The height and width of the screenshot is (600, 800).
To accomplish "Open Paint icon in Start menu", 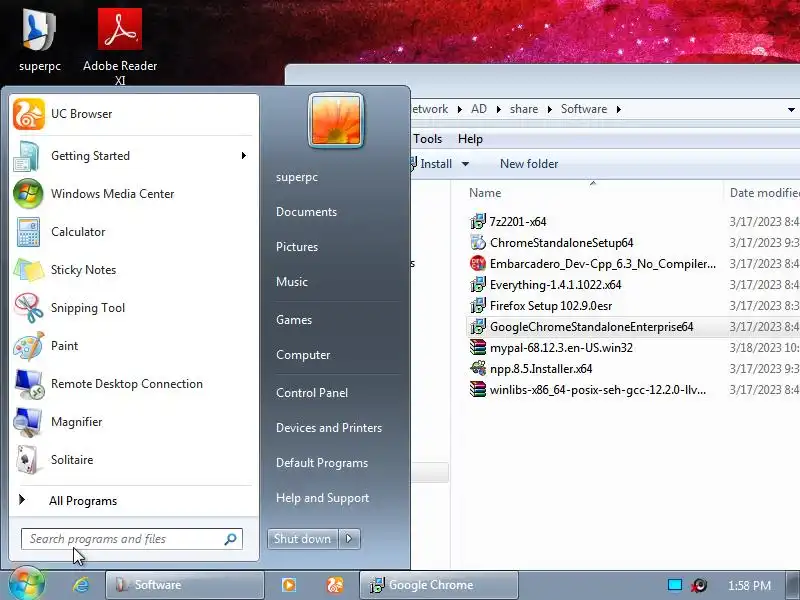I will click(29, 346).
